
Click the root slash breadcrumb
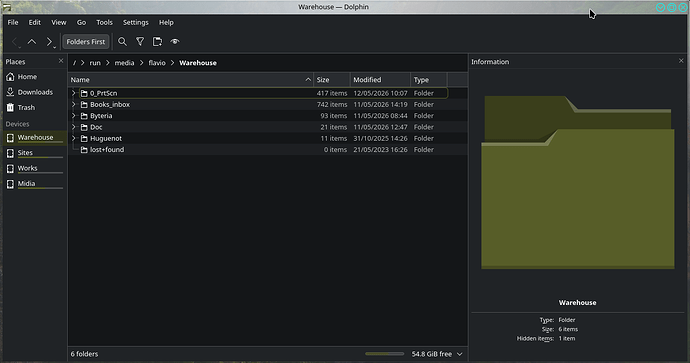click(74, 63)
